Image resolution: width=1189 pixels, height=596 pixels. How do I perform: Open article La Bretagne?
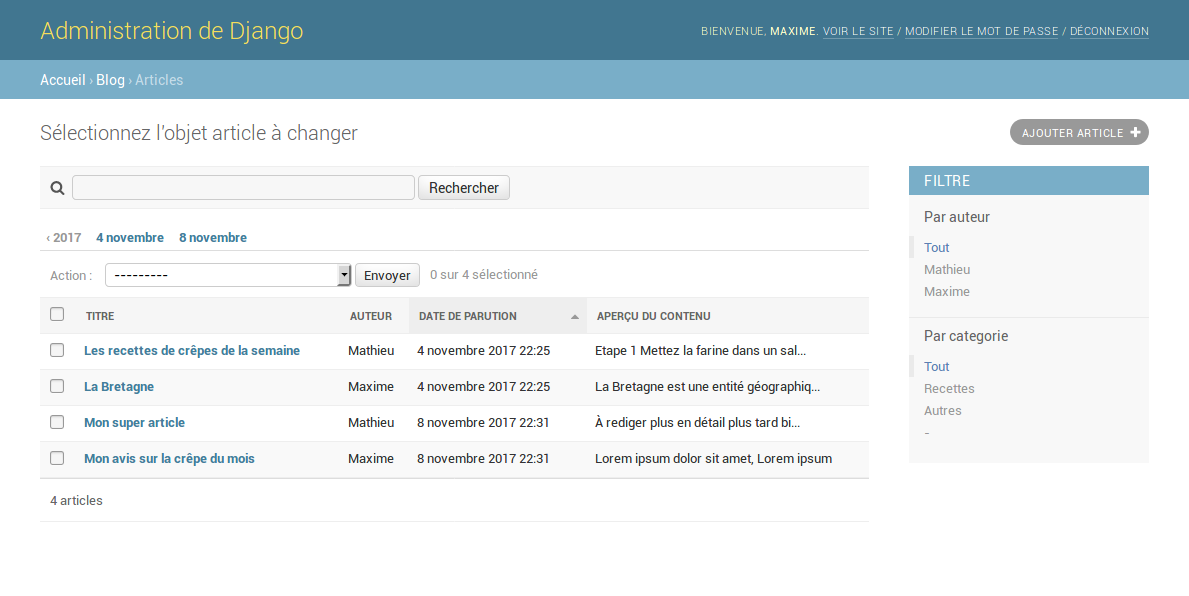pos(119,386)
